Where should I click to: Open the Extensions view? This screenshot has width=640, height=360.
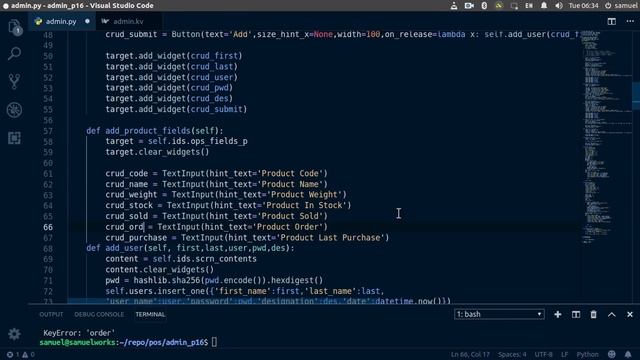pyautogui.click(x=14, y=138)
